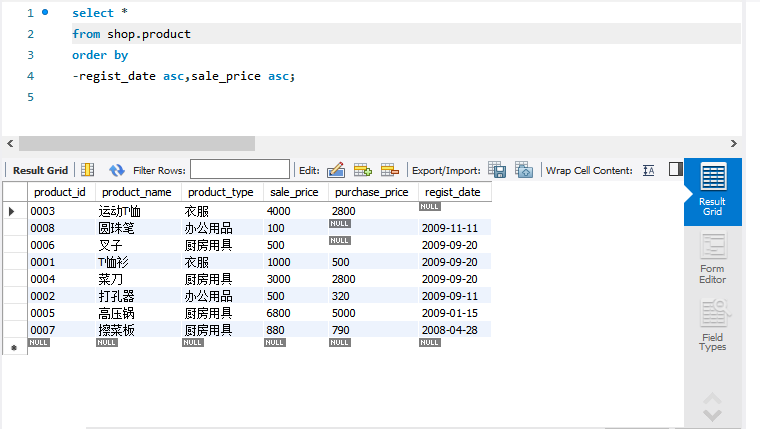Click 'sale_price' in the order by clause

click(x=226, y=76)
